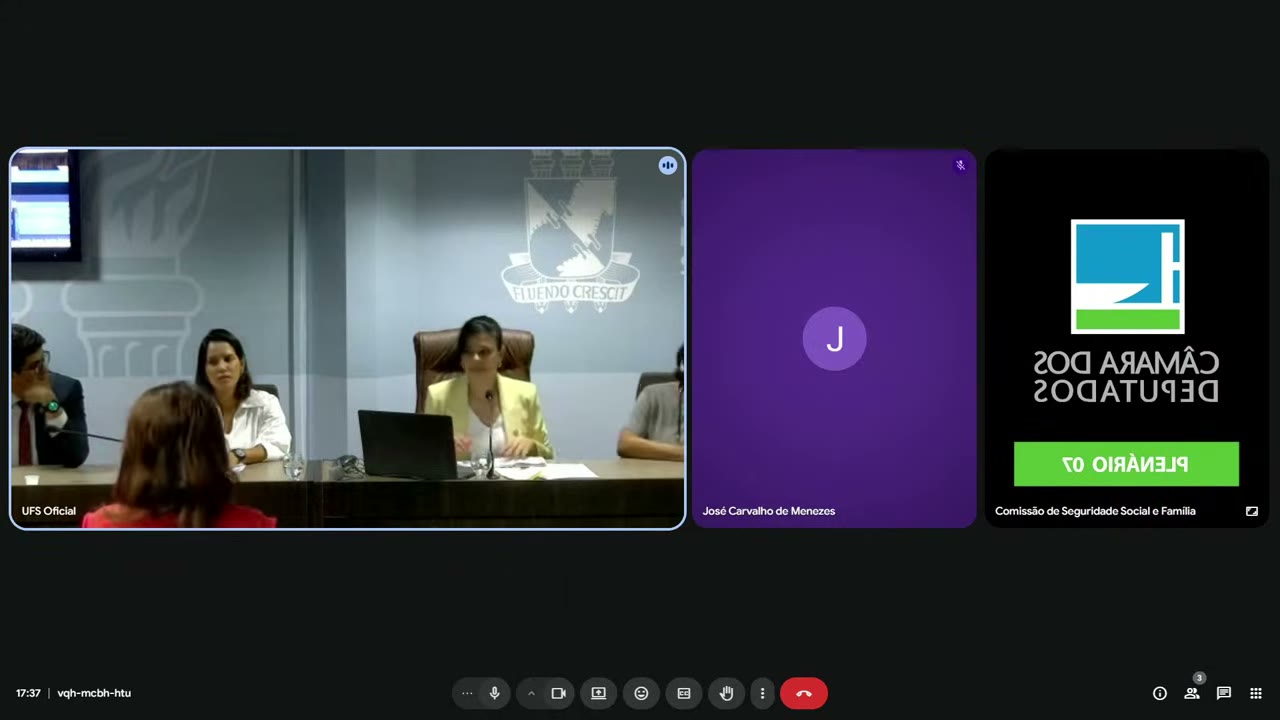Expand video settings chevron beside camera
This screenshot has height=720, width=1280.
[531, 693]
